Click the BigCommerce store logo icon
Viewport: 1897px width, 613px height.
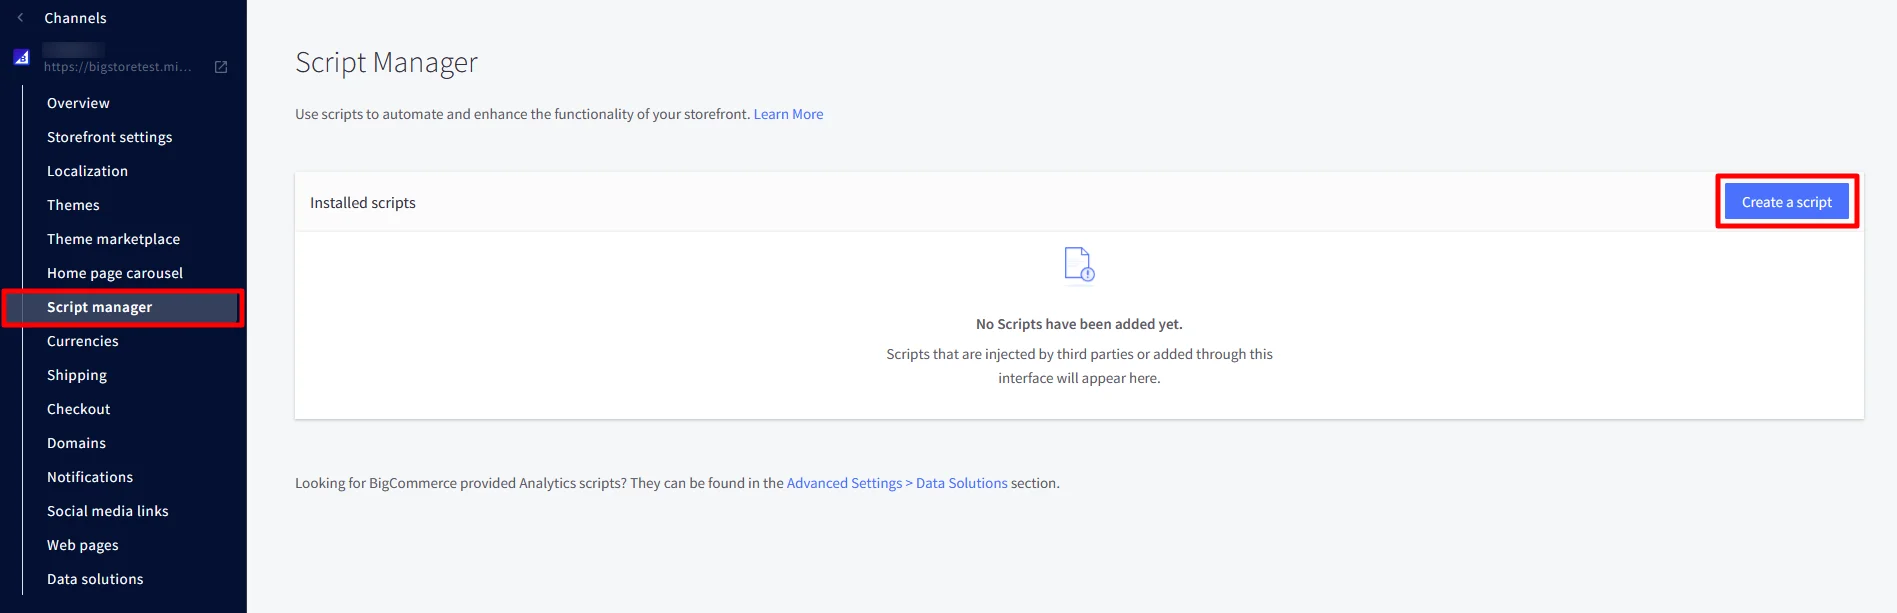(x=21, y=57)
